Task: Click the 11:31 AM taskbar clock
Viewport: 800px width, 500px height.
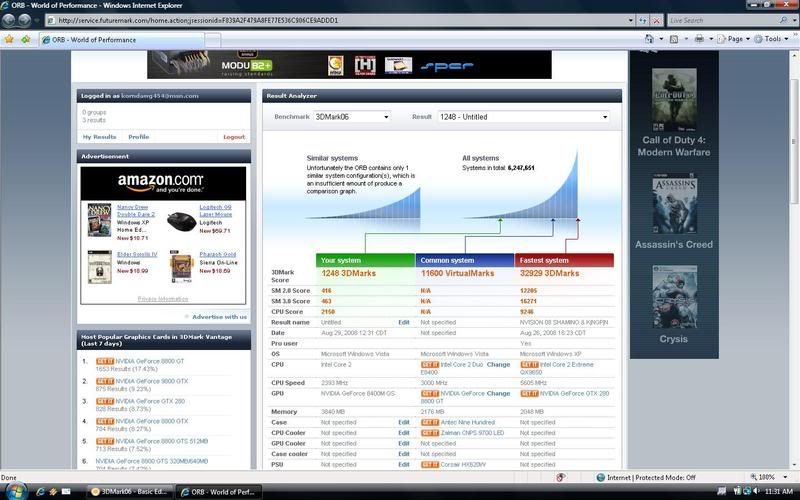Action: pyautogui.click(x=779, y=491)
